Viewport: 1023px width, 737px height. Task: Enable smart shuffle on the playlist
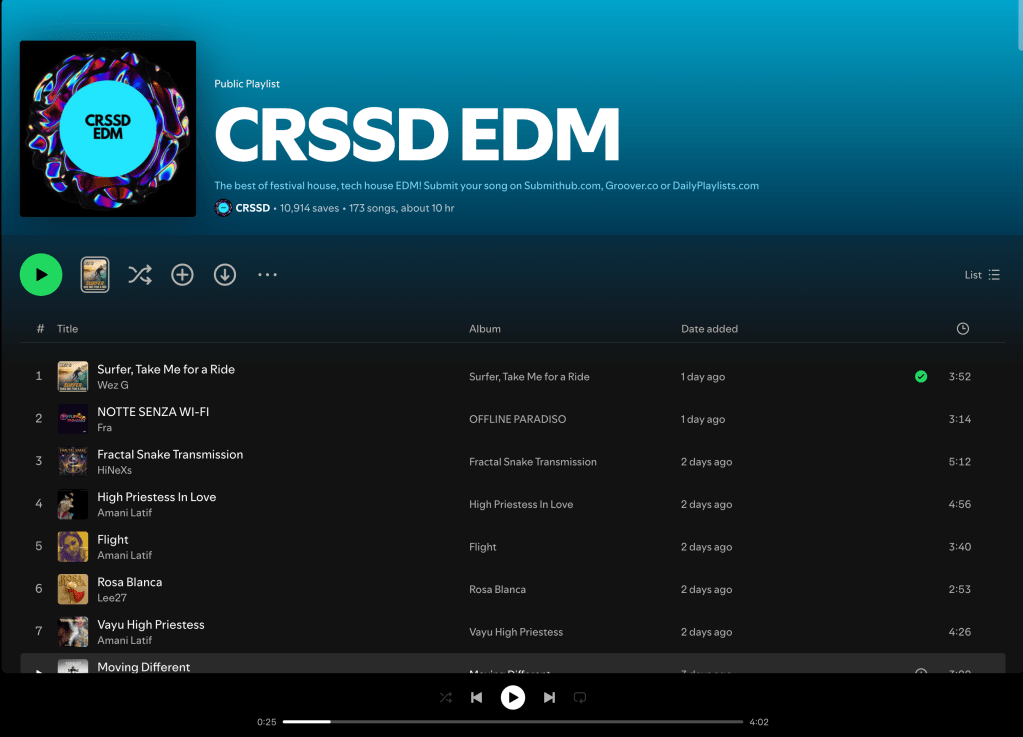point(140,275)
